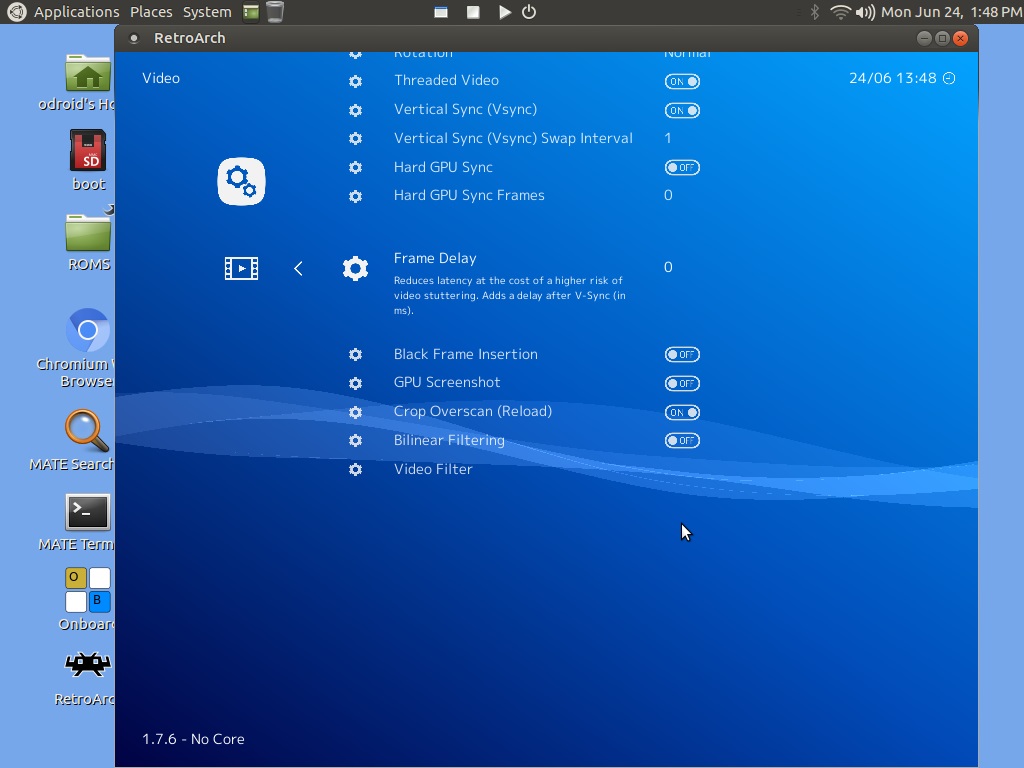The height and width of the screenshot is (768, 1024).
Task: Open the RetroArch desktop launcher icon
Action: coord(88,665)
